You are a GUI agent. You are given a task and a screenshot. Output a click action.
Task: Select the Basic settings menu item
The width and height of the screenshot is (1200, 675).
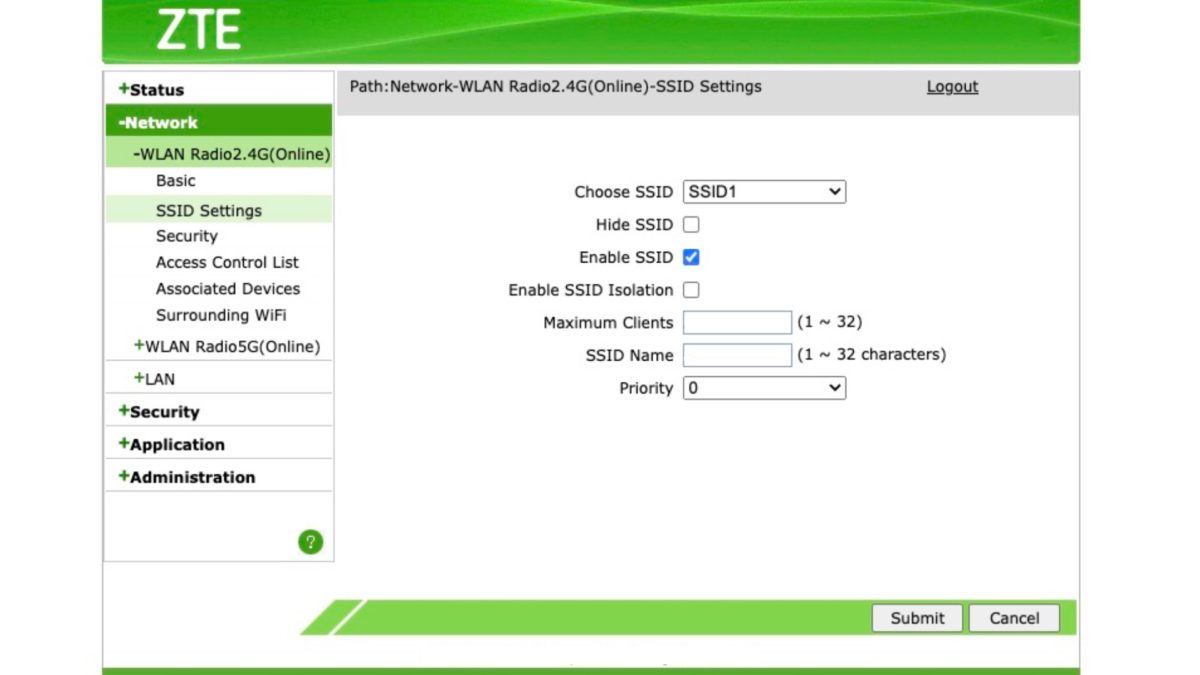click(176, 181)
